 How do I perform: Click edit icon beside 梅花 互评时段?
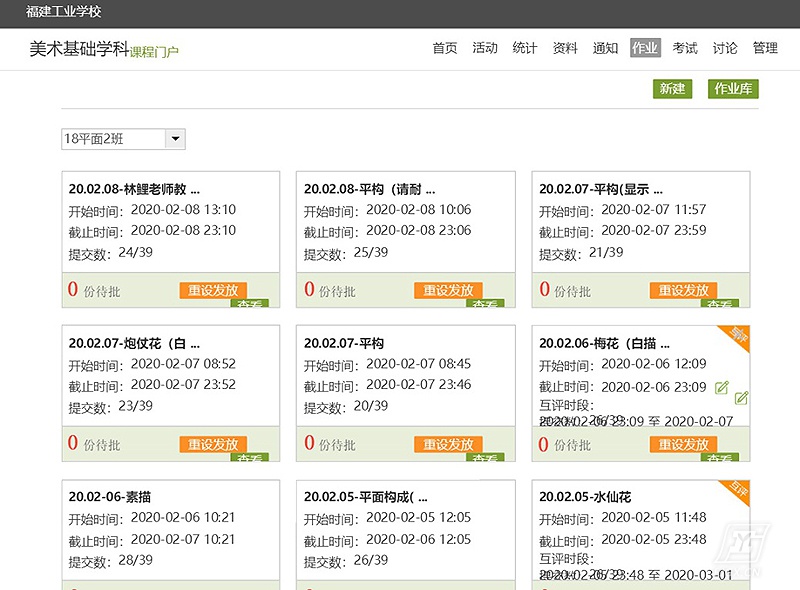coord(741,398)
